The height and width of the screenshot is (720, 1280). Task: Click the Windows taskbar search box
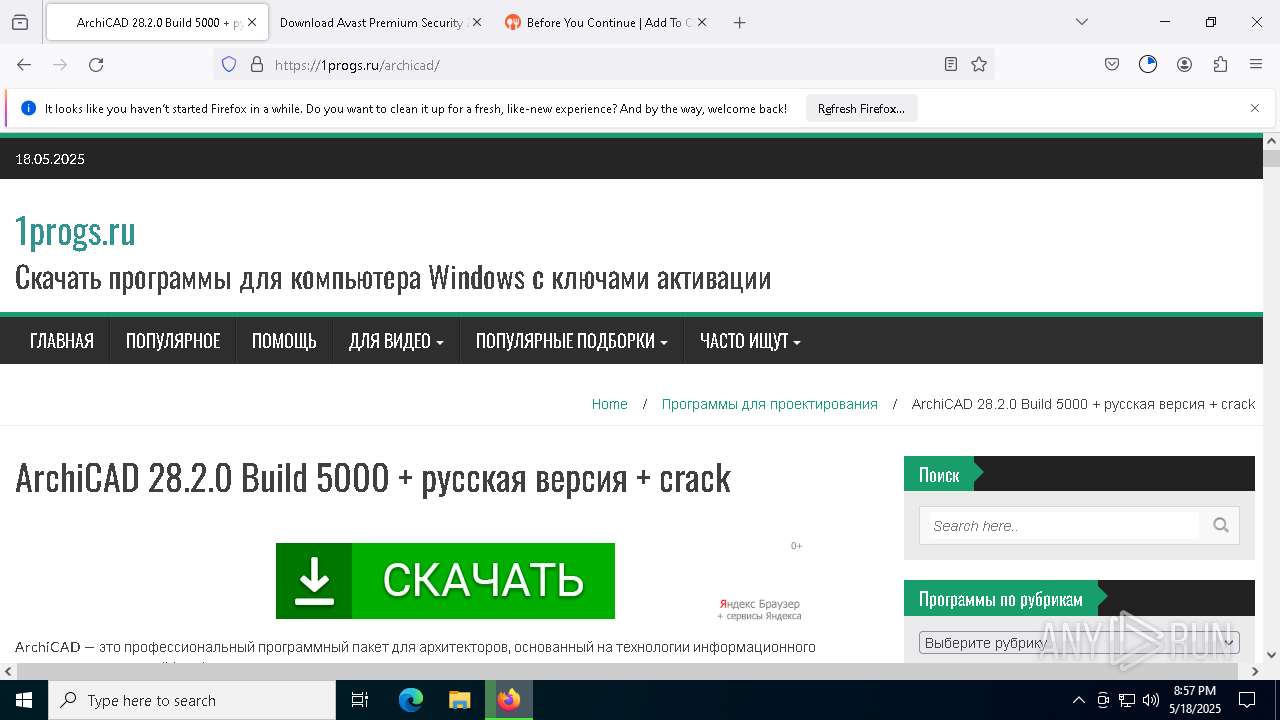192,700
